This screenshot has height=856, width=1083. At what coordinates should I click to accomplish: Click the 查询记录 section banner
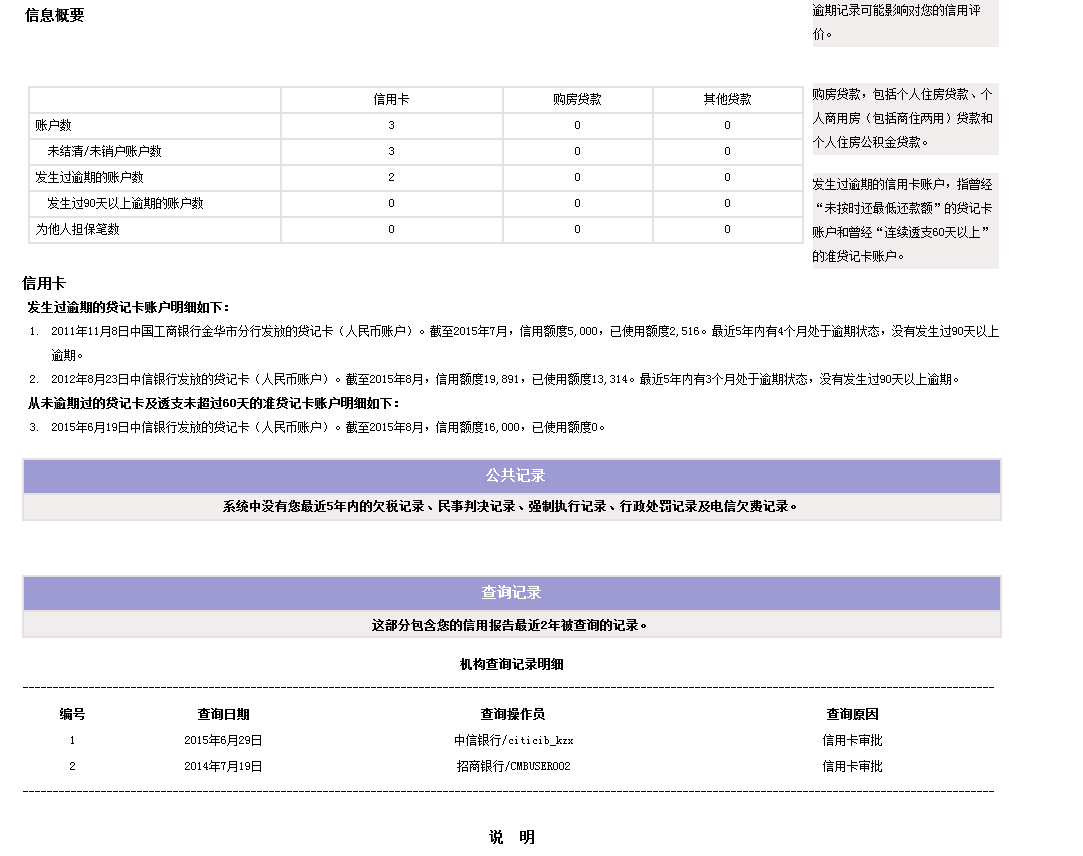tap(512, 593)
